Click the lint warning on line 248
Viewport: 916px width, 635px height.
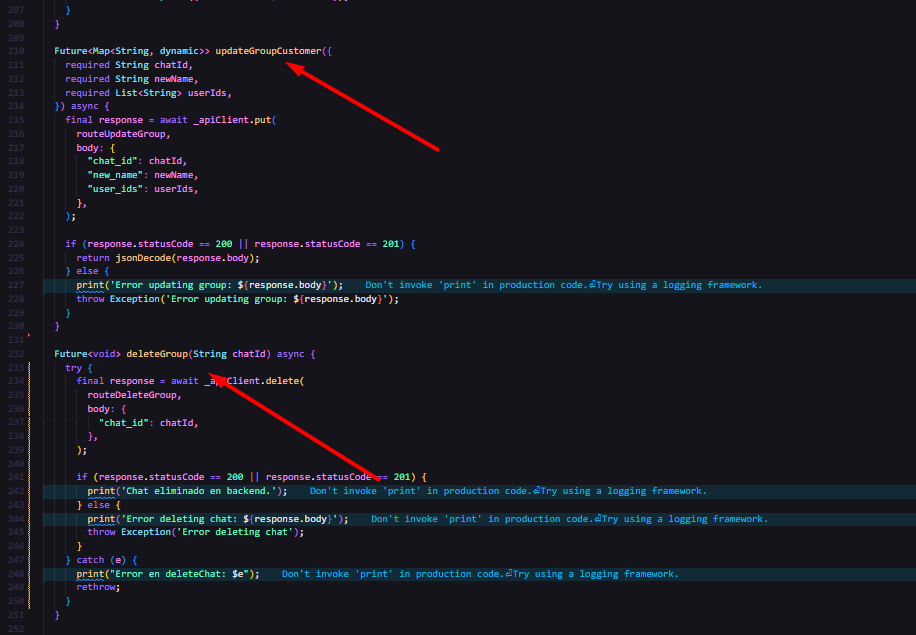[480, 574]
